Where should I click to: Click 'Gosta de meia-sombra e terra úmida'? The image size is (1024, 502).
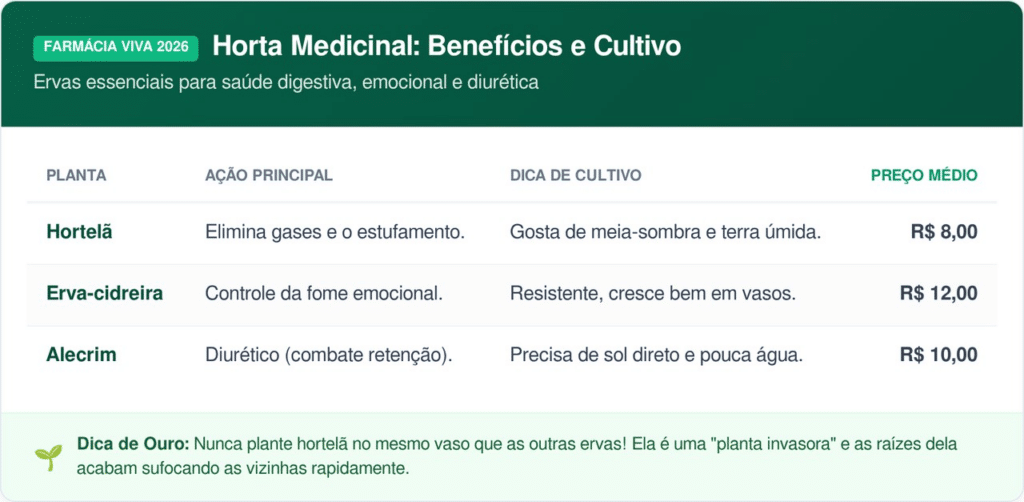[665, 232]
